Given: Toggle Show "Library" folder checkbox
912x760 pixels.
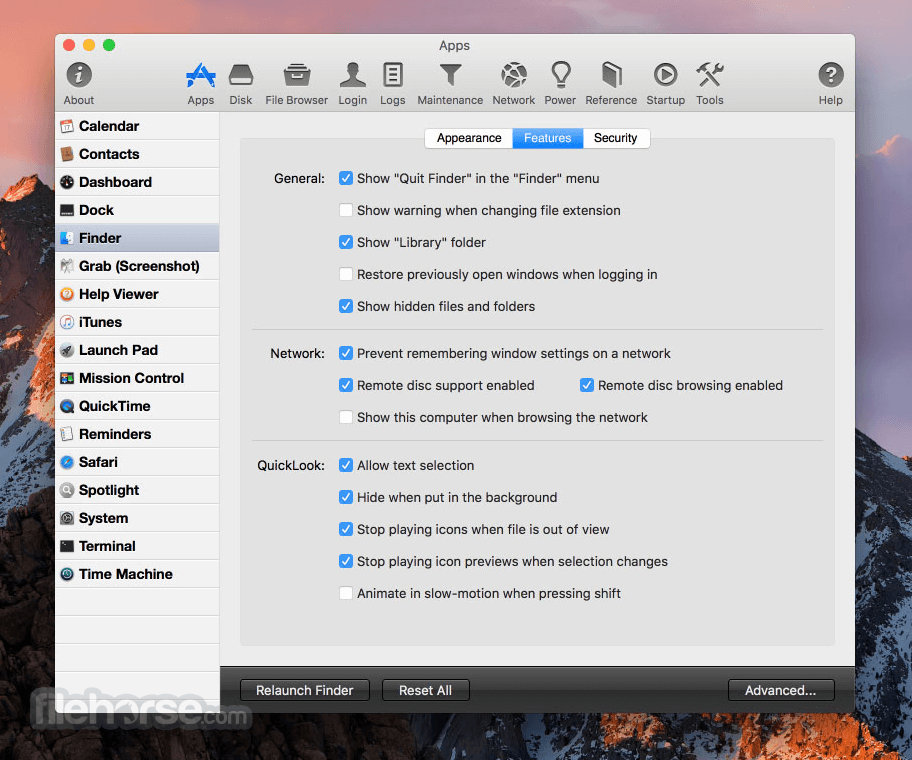Looking at the screenshot, I should (345, 242).
